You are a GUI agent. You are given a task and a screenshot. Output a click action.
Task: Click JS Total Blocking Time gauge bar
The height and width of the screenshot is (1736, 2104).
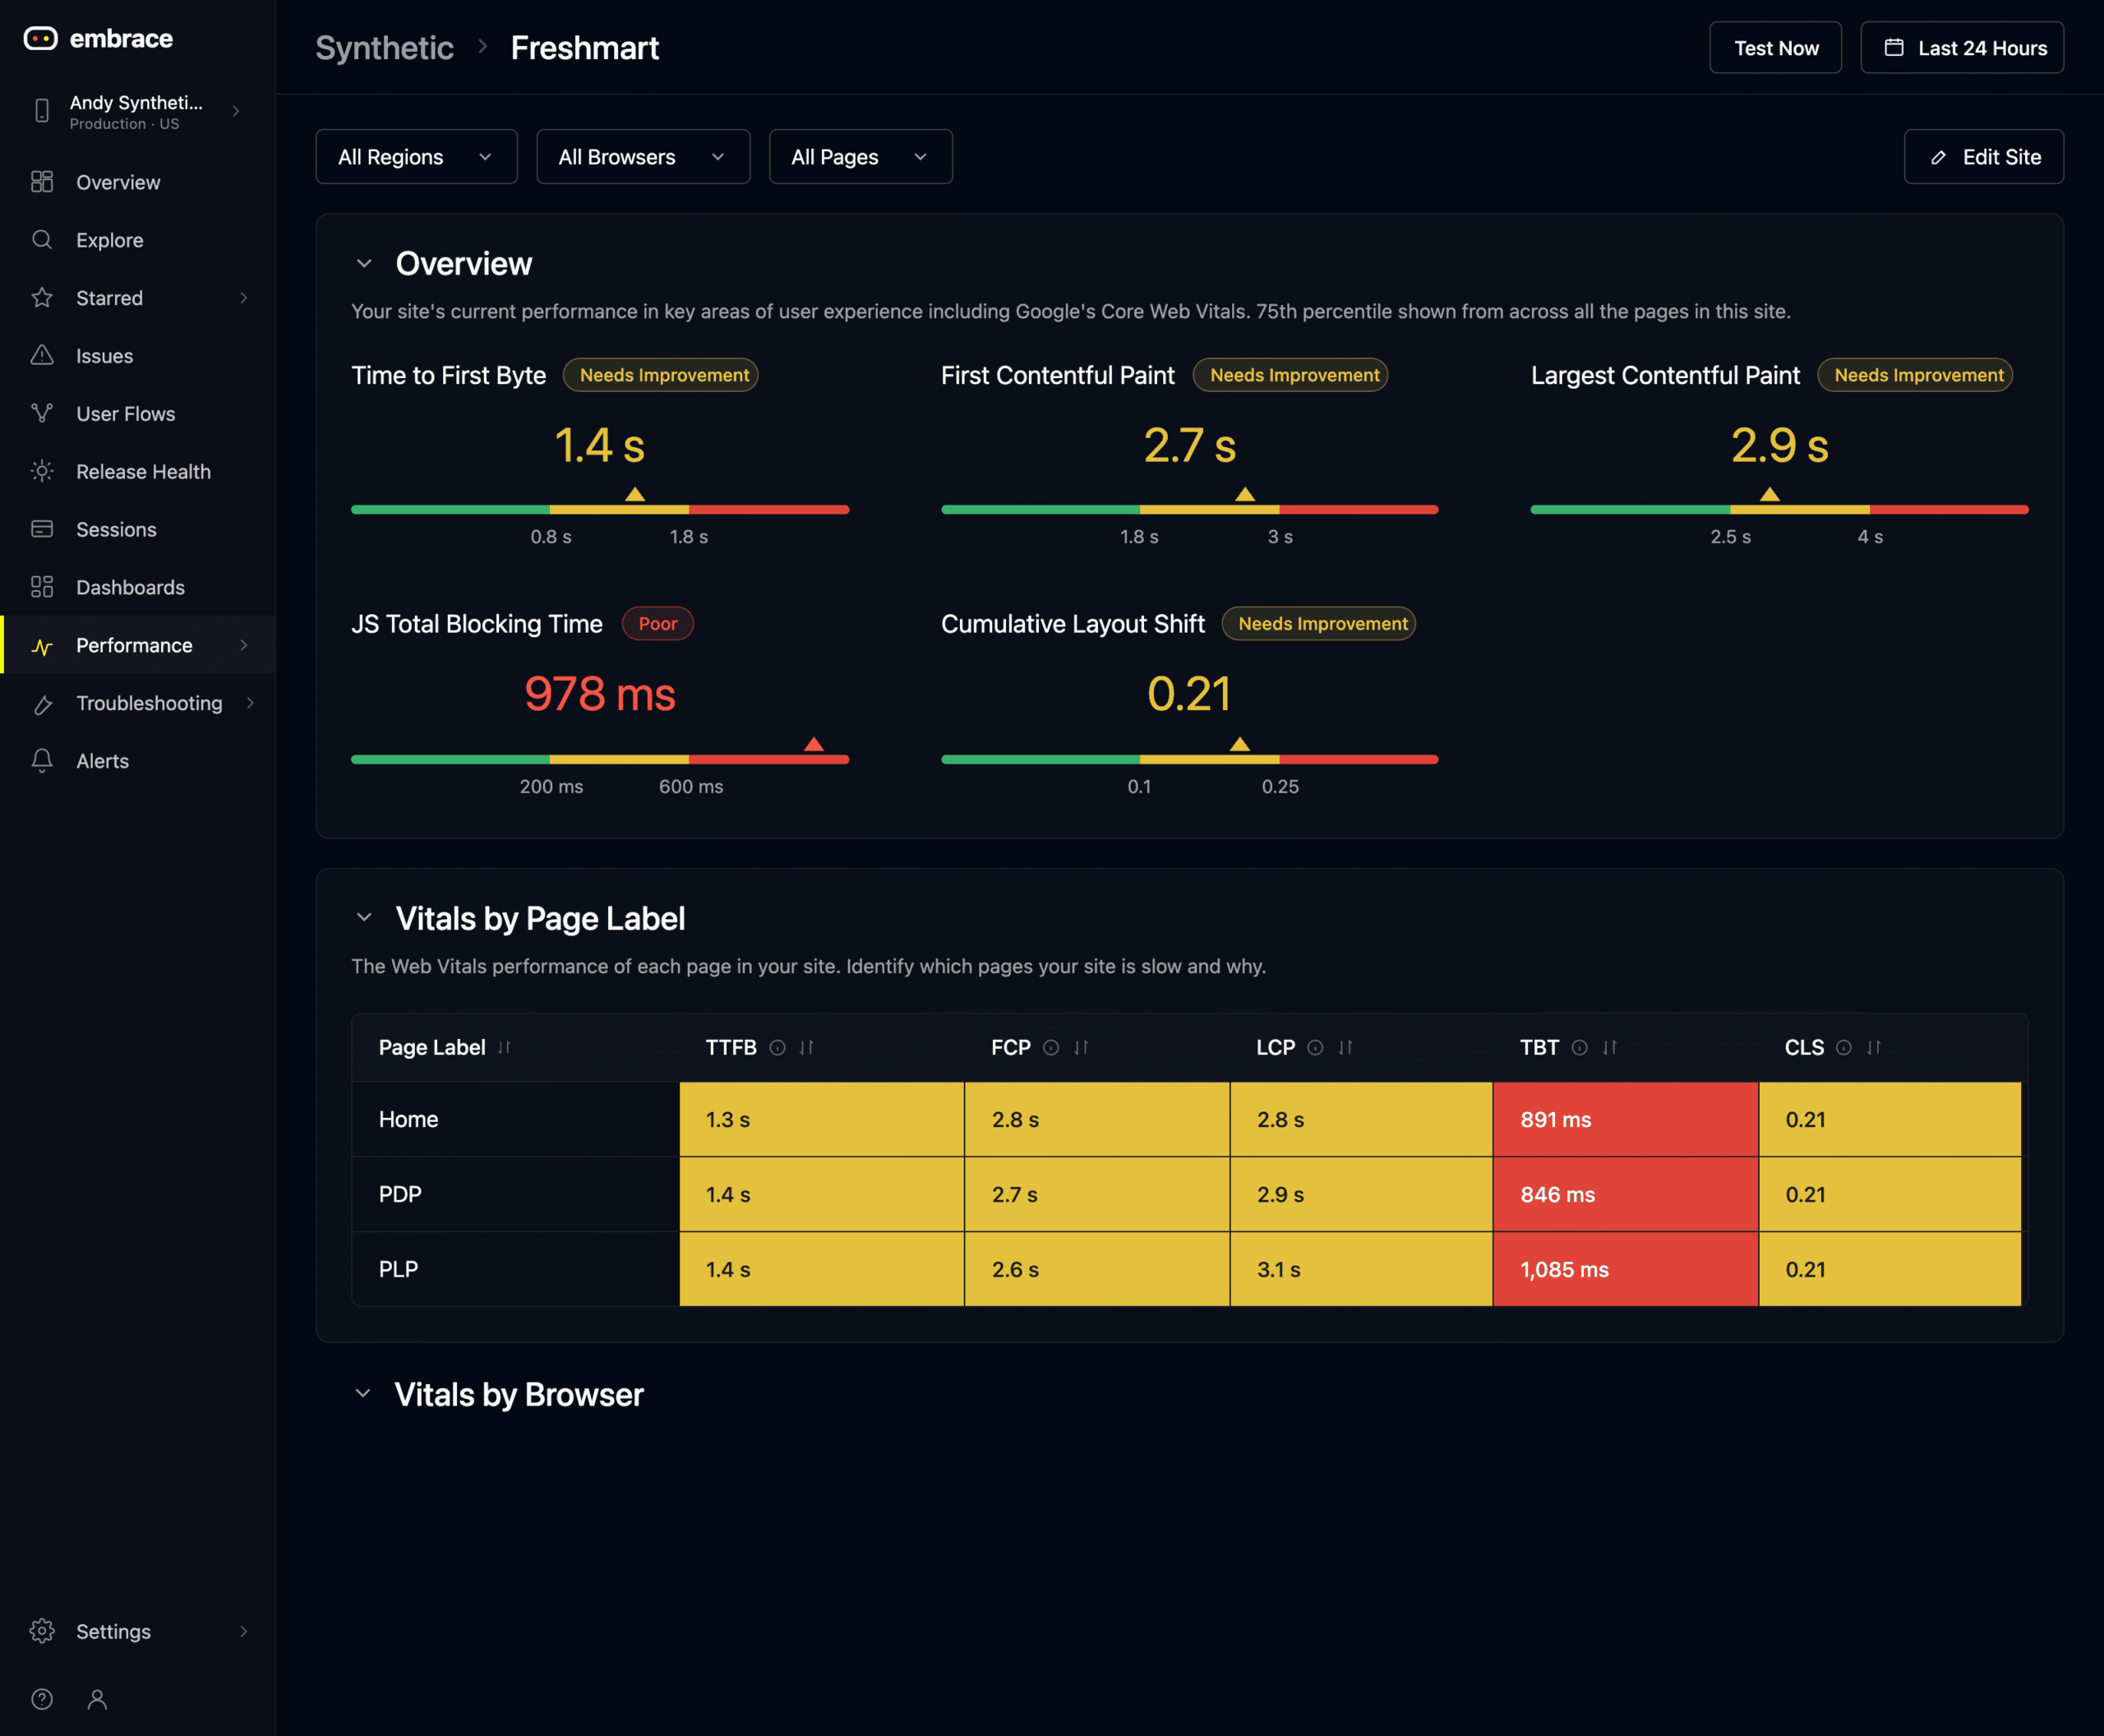(600, 759)
